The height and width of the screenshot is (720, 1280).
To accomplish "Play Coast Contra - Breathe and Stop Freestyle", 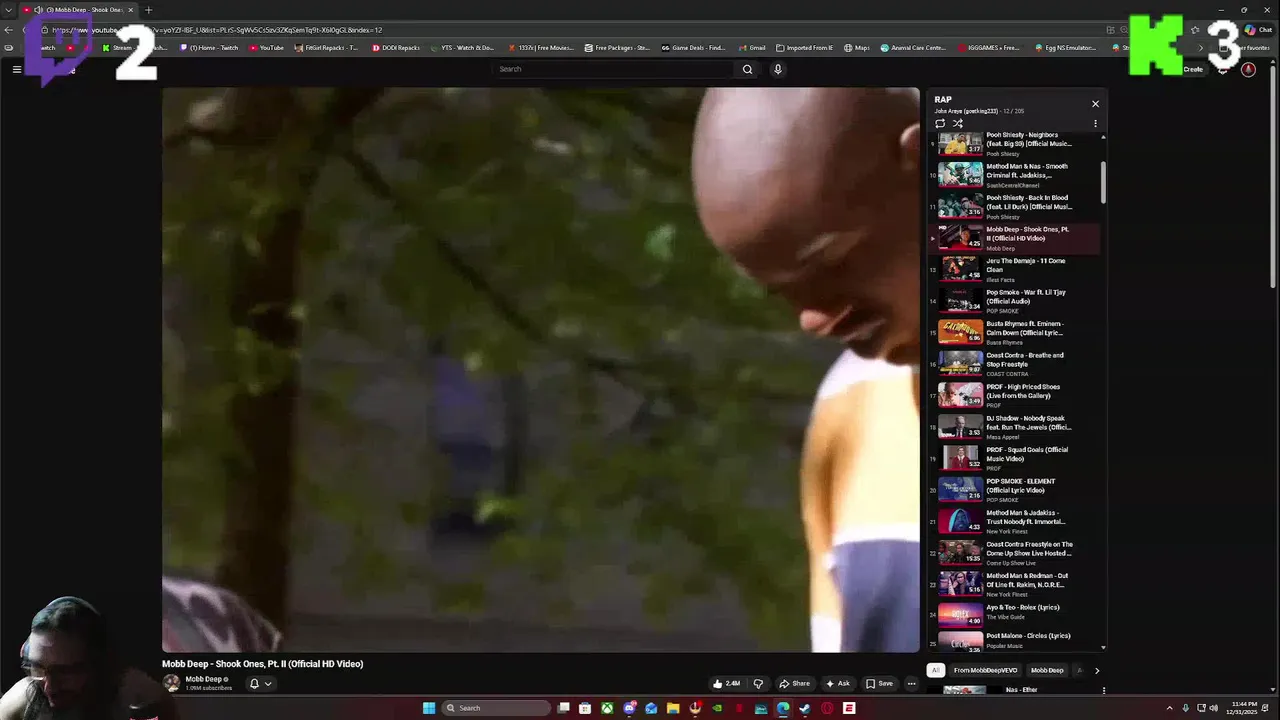I will coord(1015,364).
